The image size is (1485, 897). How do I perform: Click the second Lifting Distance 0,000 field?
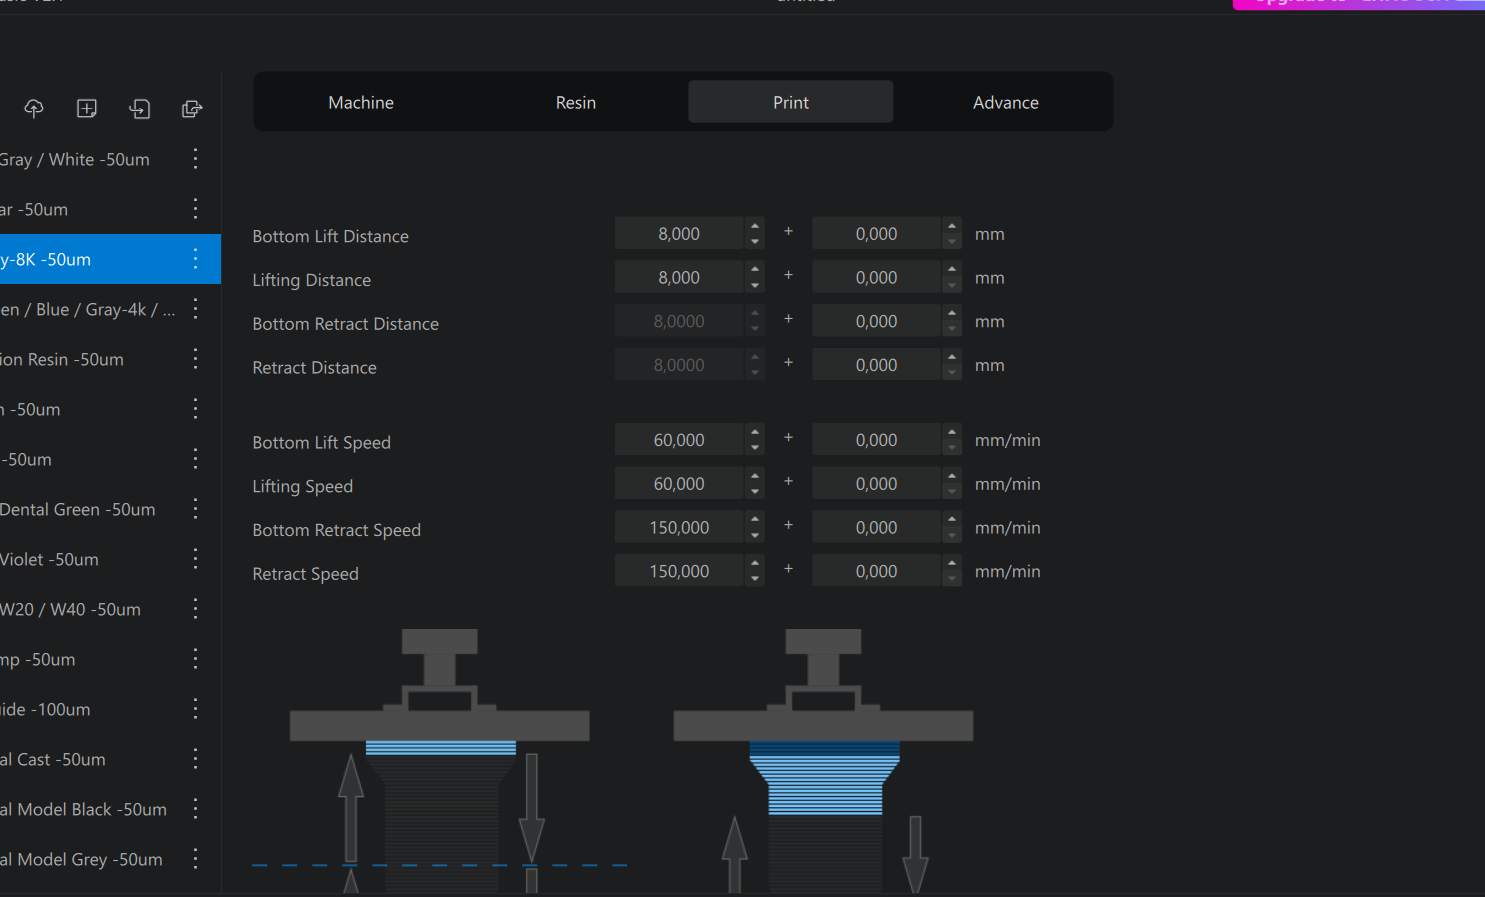tap(877, 278)
